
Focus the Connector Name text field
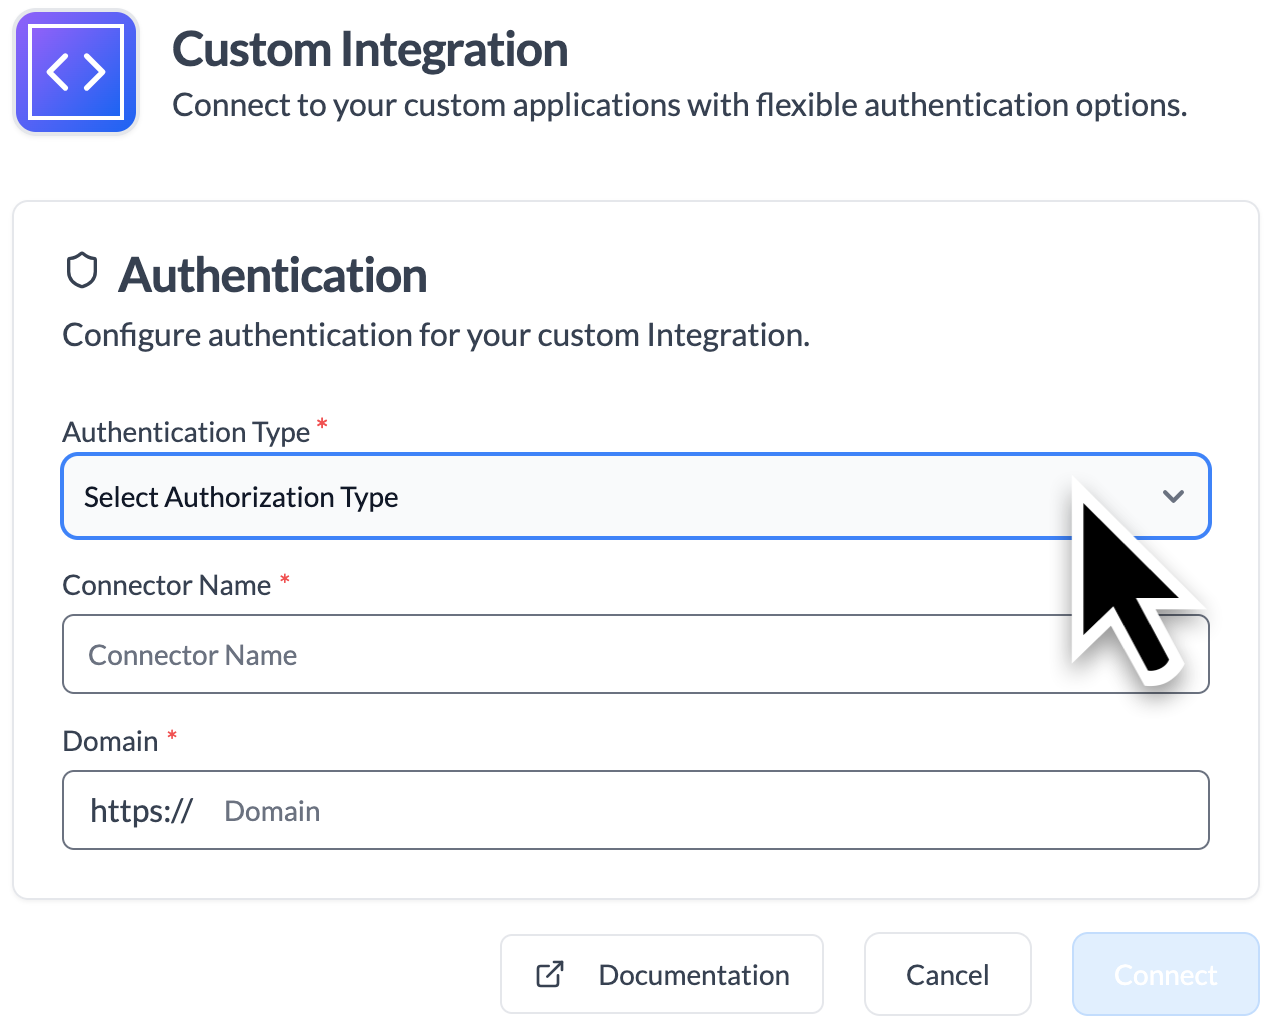coord(560,655)
